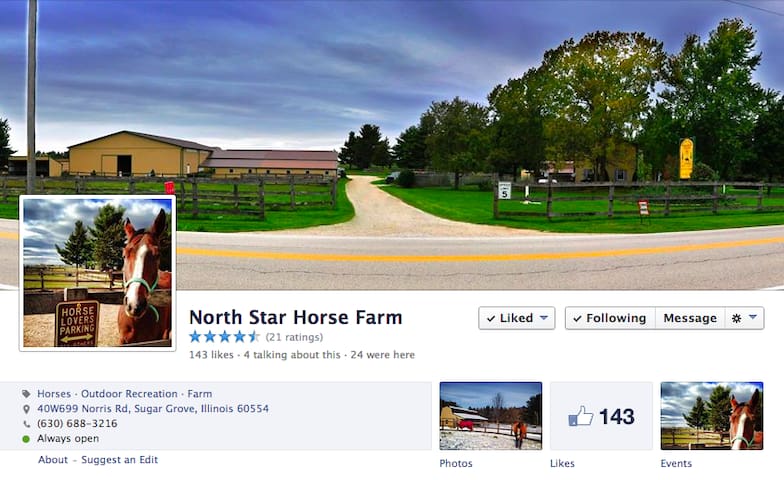Click the blue thumbs-up likes icon
The width and height of the screenshot is (784, 480).
click(580, 416)
